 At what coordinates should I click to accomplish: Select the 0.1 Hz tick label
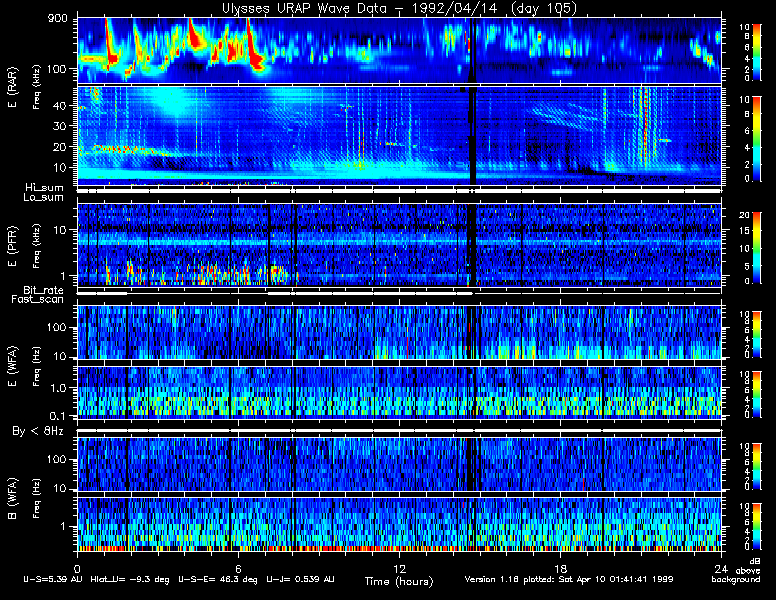click(x=58, y=416)
